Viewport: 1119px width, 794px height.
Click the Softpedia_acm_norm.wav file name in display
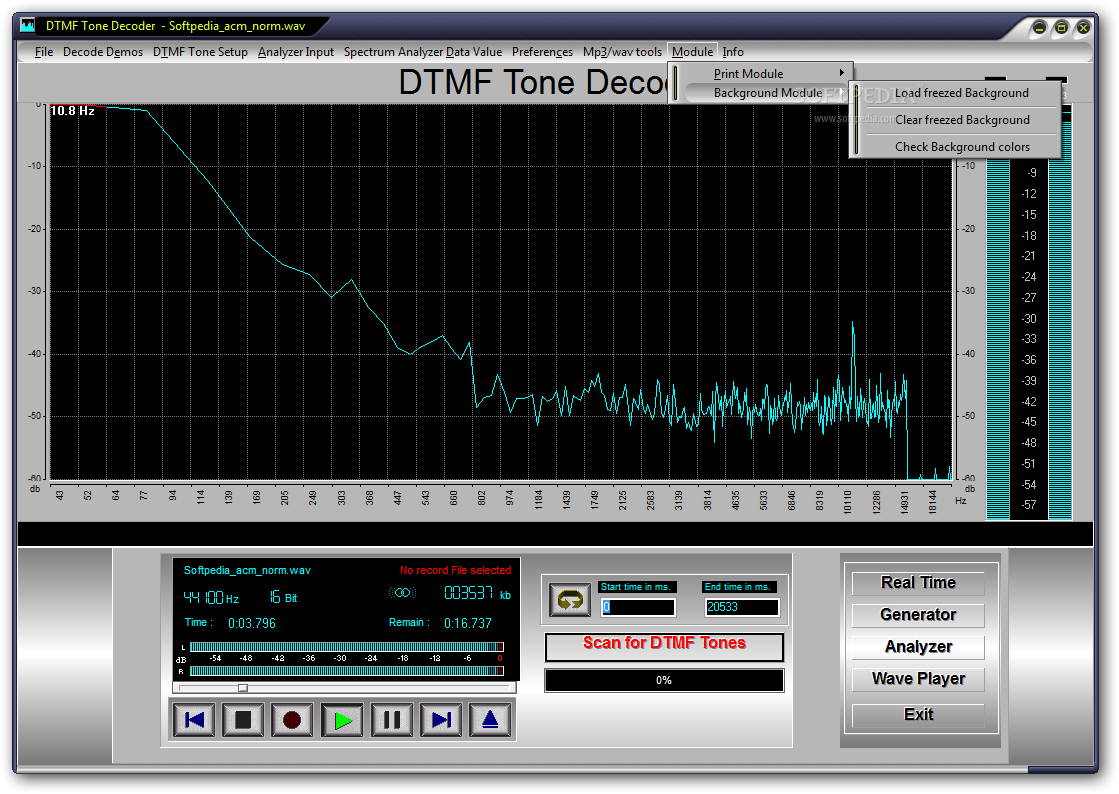point(247,571)
